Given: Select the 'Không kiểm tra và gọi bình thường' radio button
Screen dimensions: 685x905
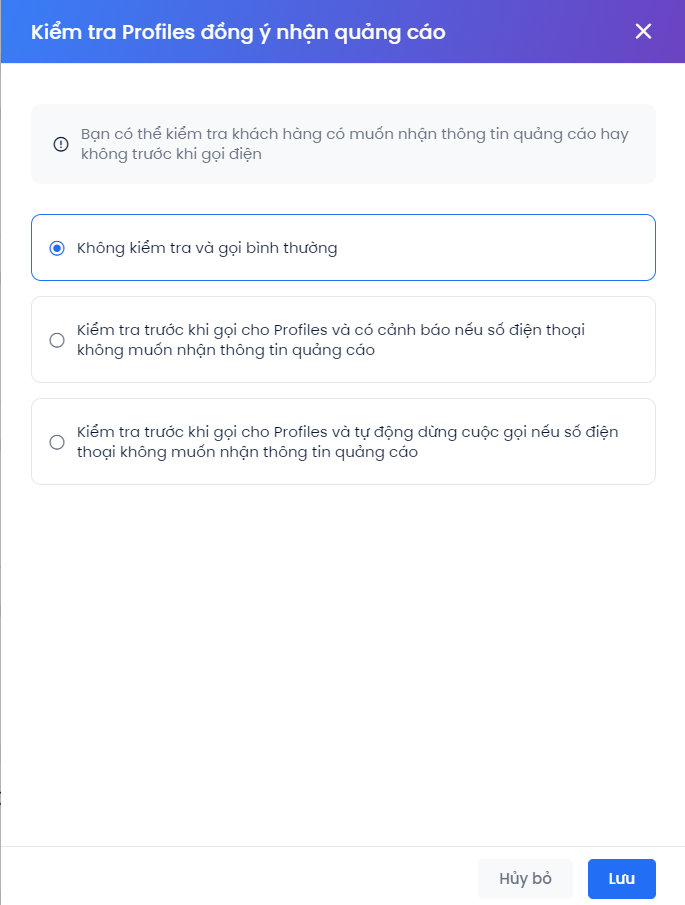Looking at the screenshot, I should (57, 248).
